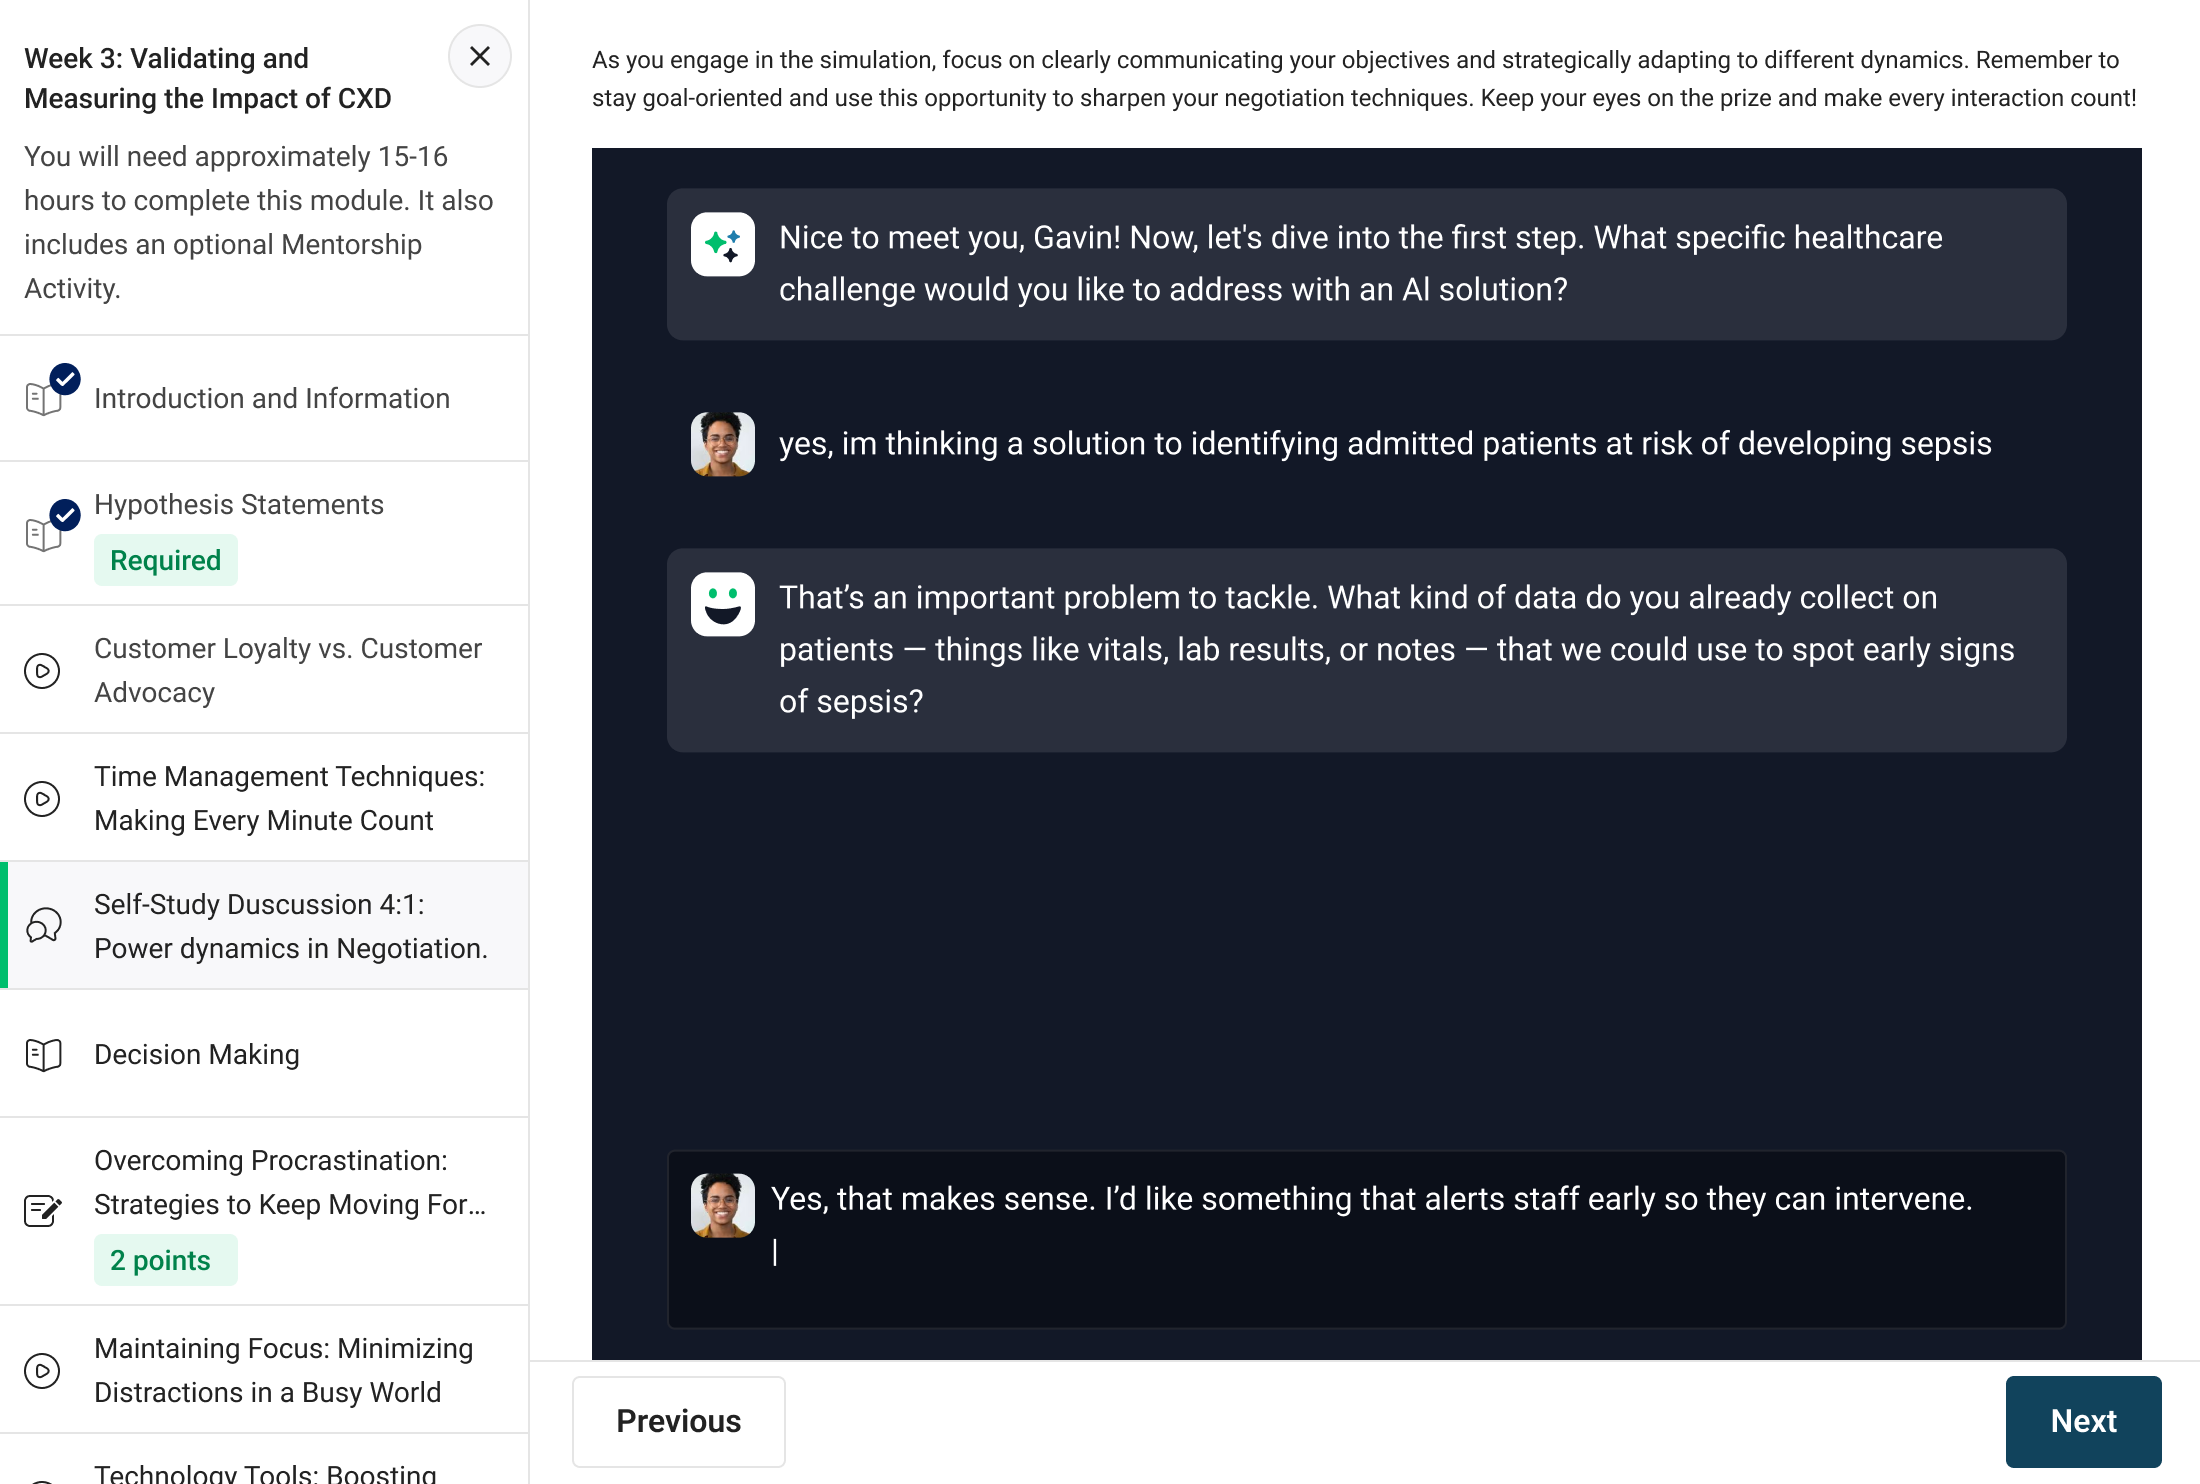
Task: Go to the Next page
Action: (2083, 1421)
